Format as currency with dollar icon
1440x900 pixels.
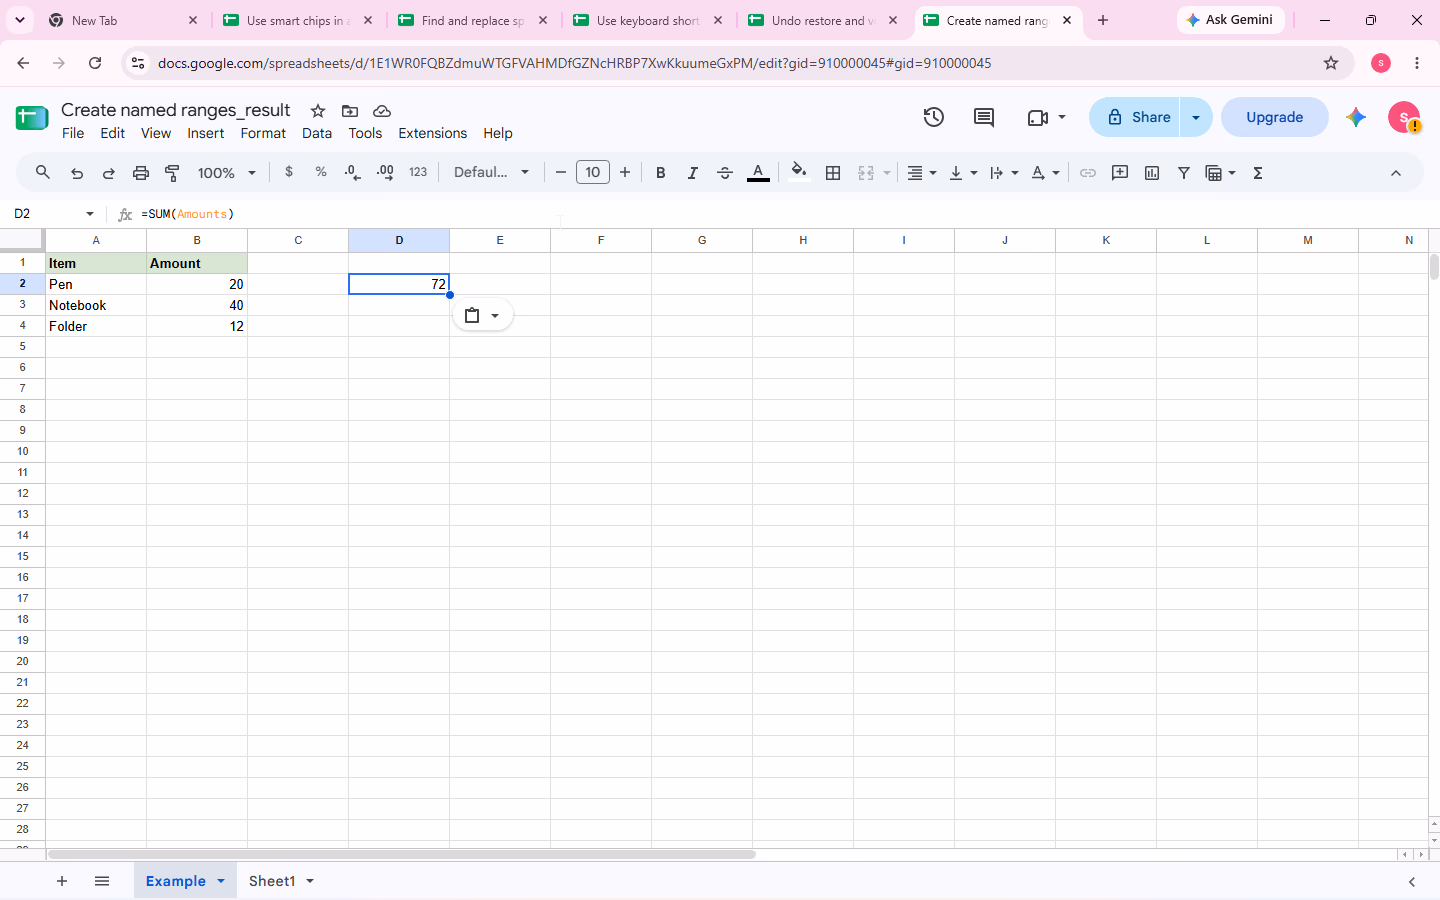click(289, 172)
